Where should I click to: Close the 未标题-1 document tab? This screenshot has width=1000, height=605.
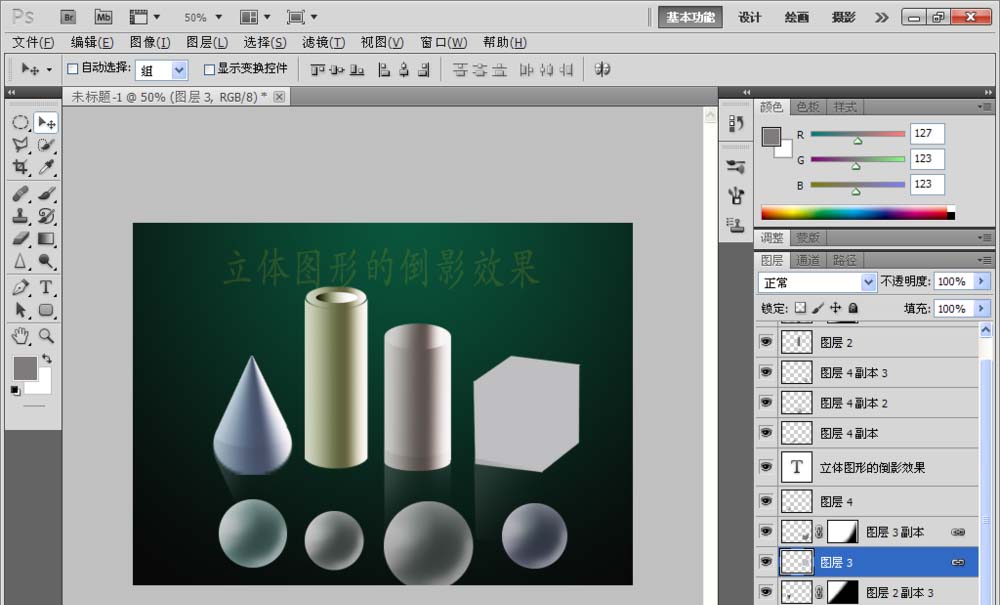[279, 96]
